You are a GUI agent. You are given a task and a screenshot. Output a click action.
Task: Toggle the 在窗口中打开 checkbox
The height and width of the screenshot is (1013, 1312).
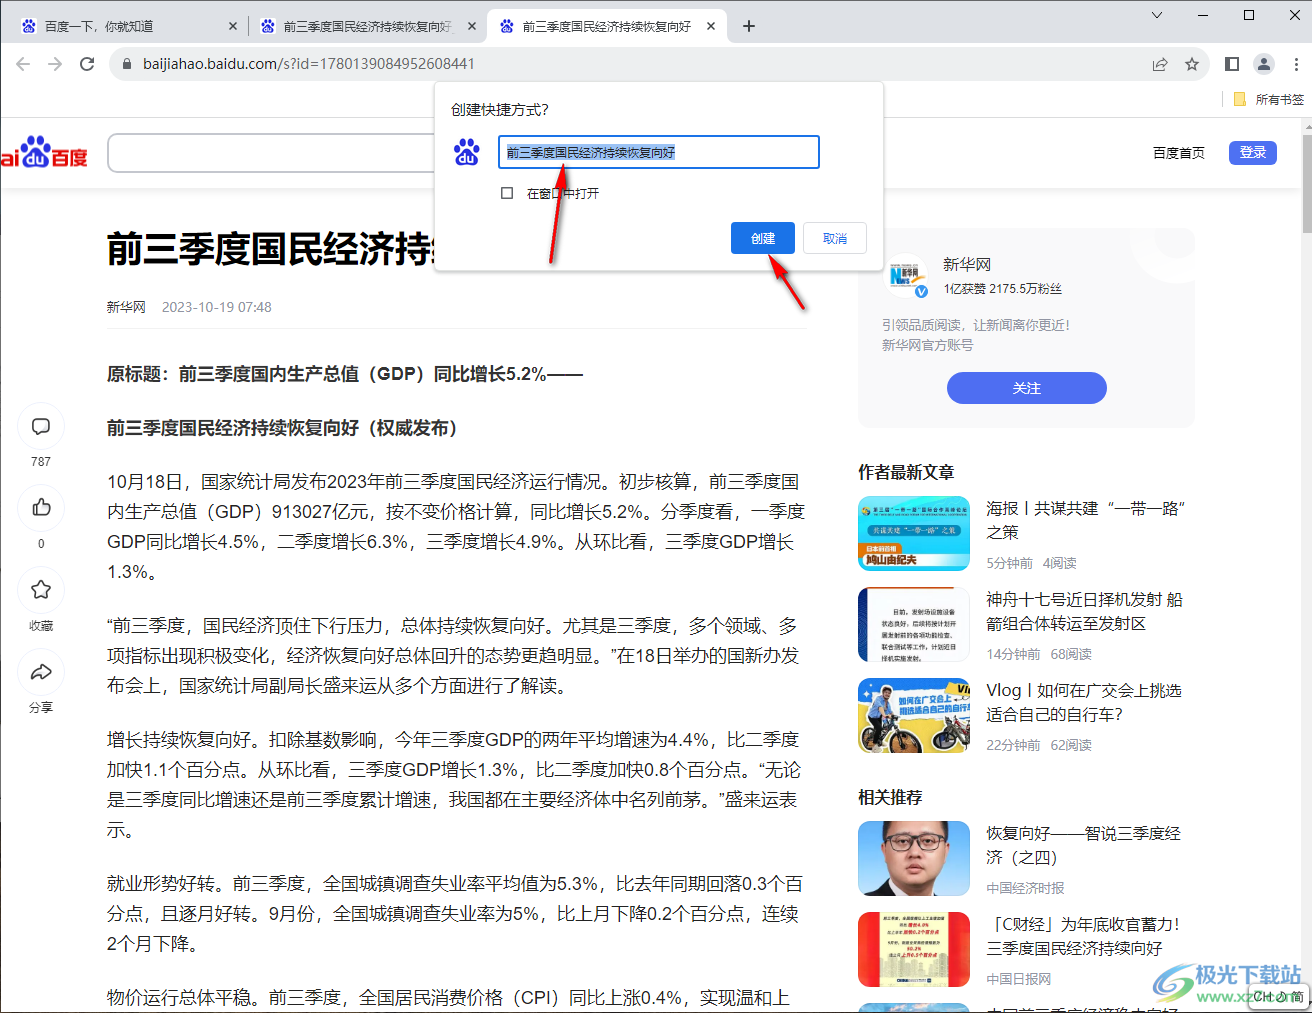click(x=507, y=193)
